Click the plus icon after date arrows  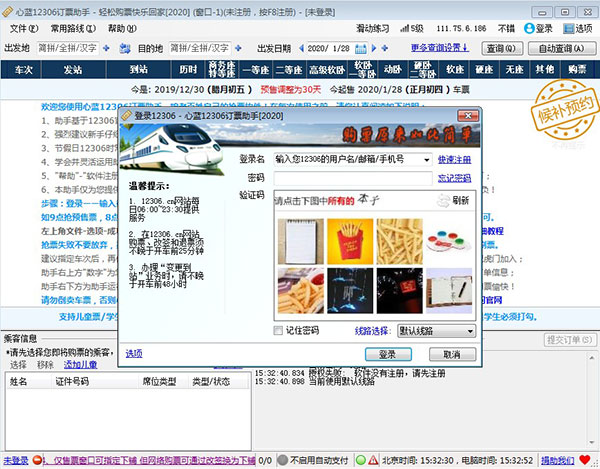tap(385, 48)
